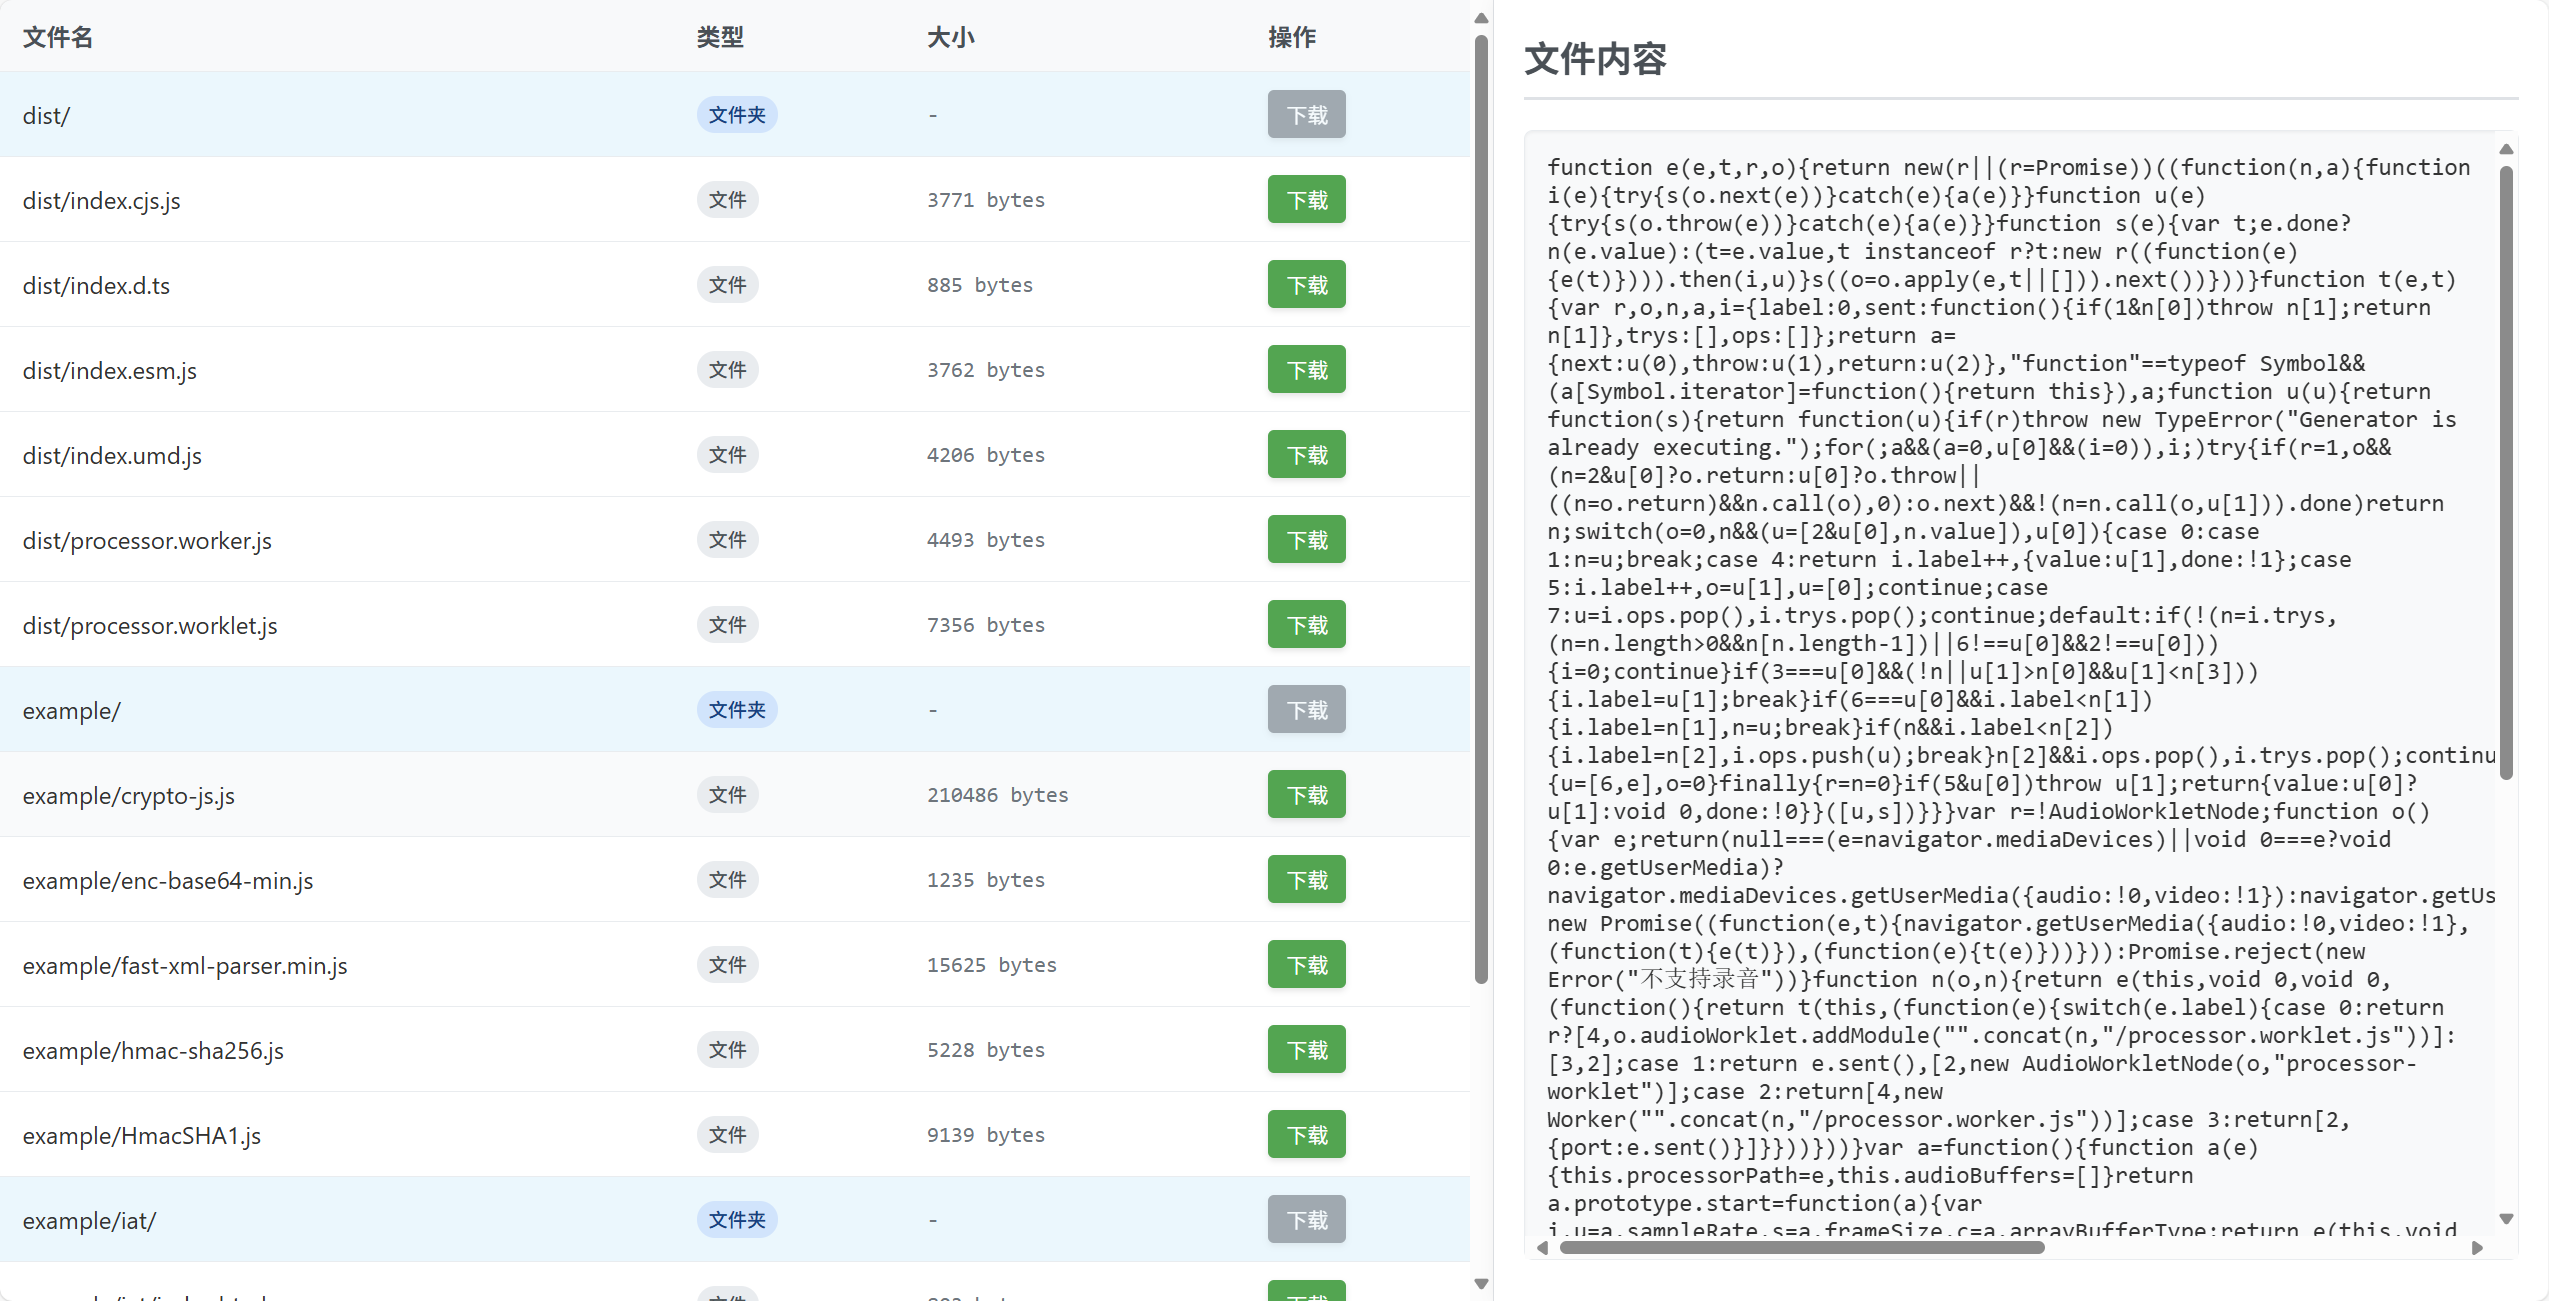Open the example/ folder row
The height and width of the screenshot is (1301, 2549).
72,711
